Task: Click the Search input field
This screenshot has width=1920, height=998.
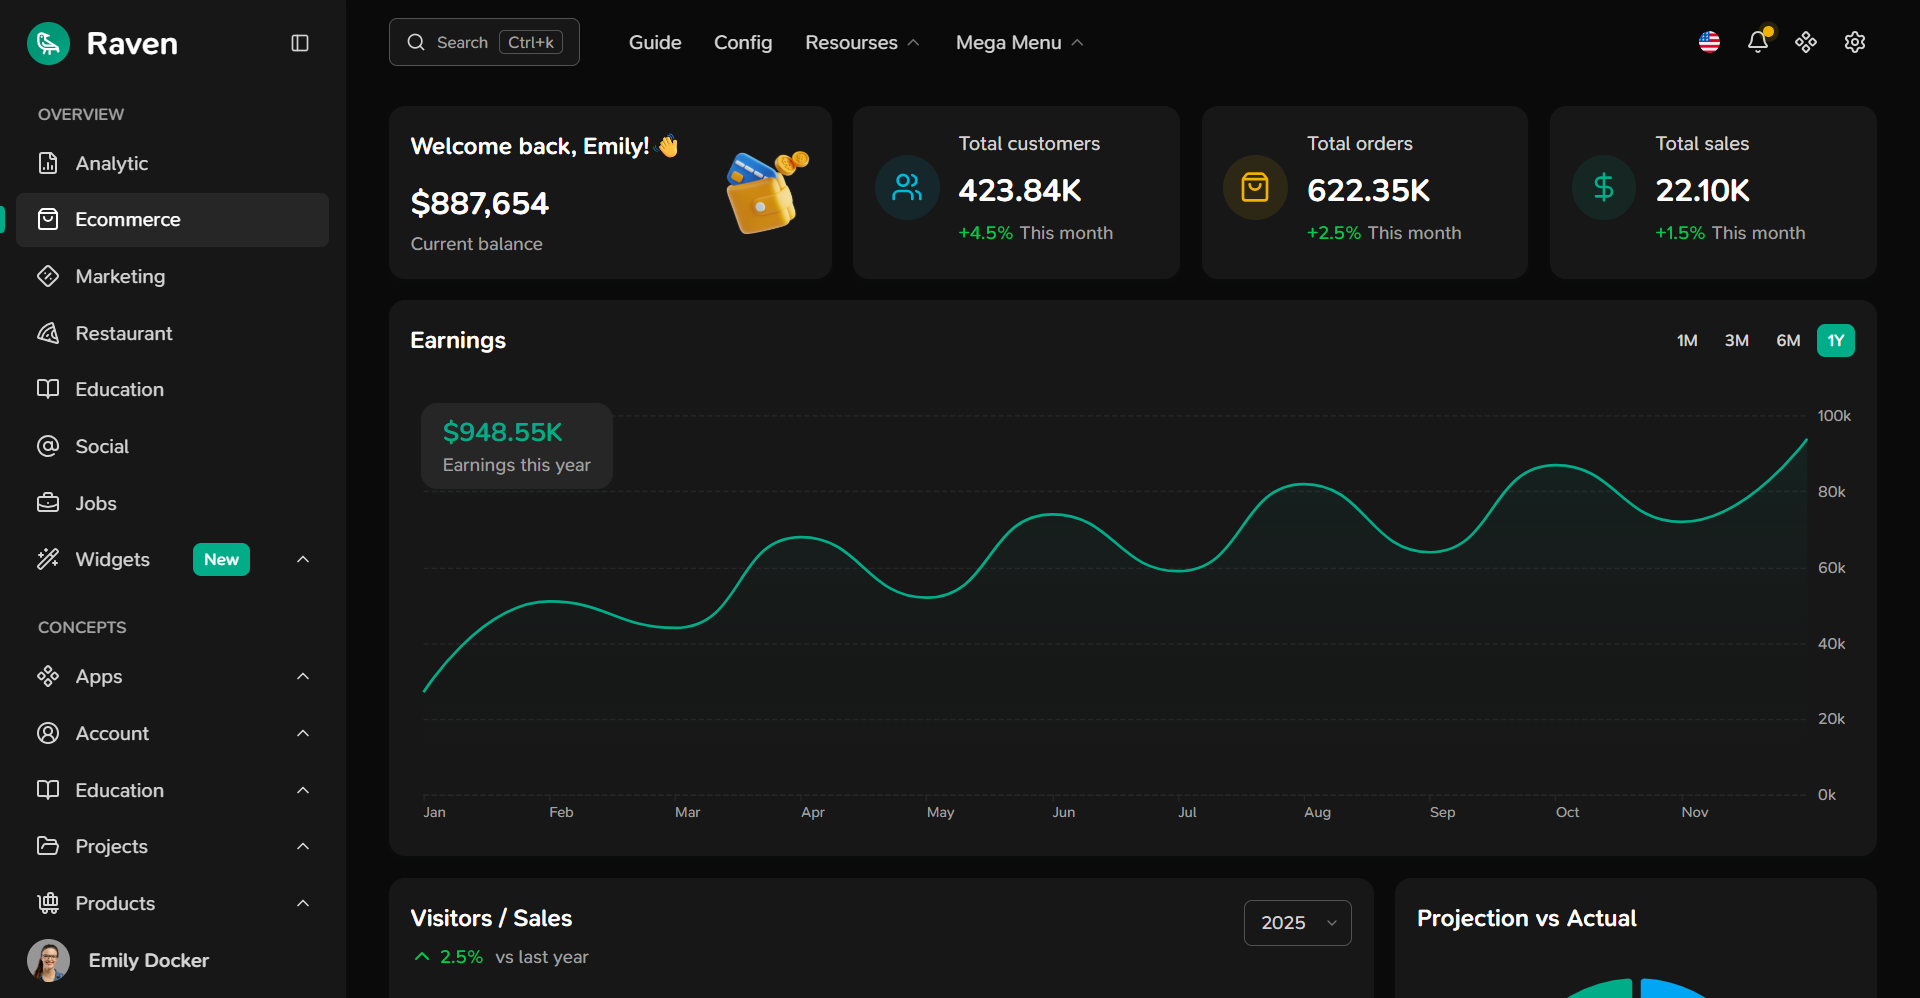Action: click(484, 42)
